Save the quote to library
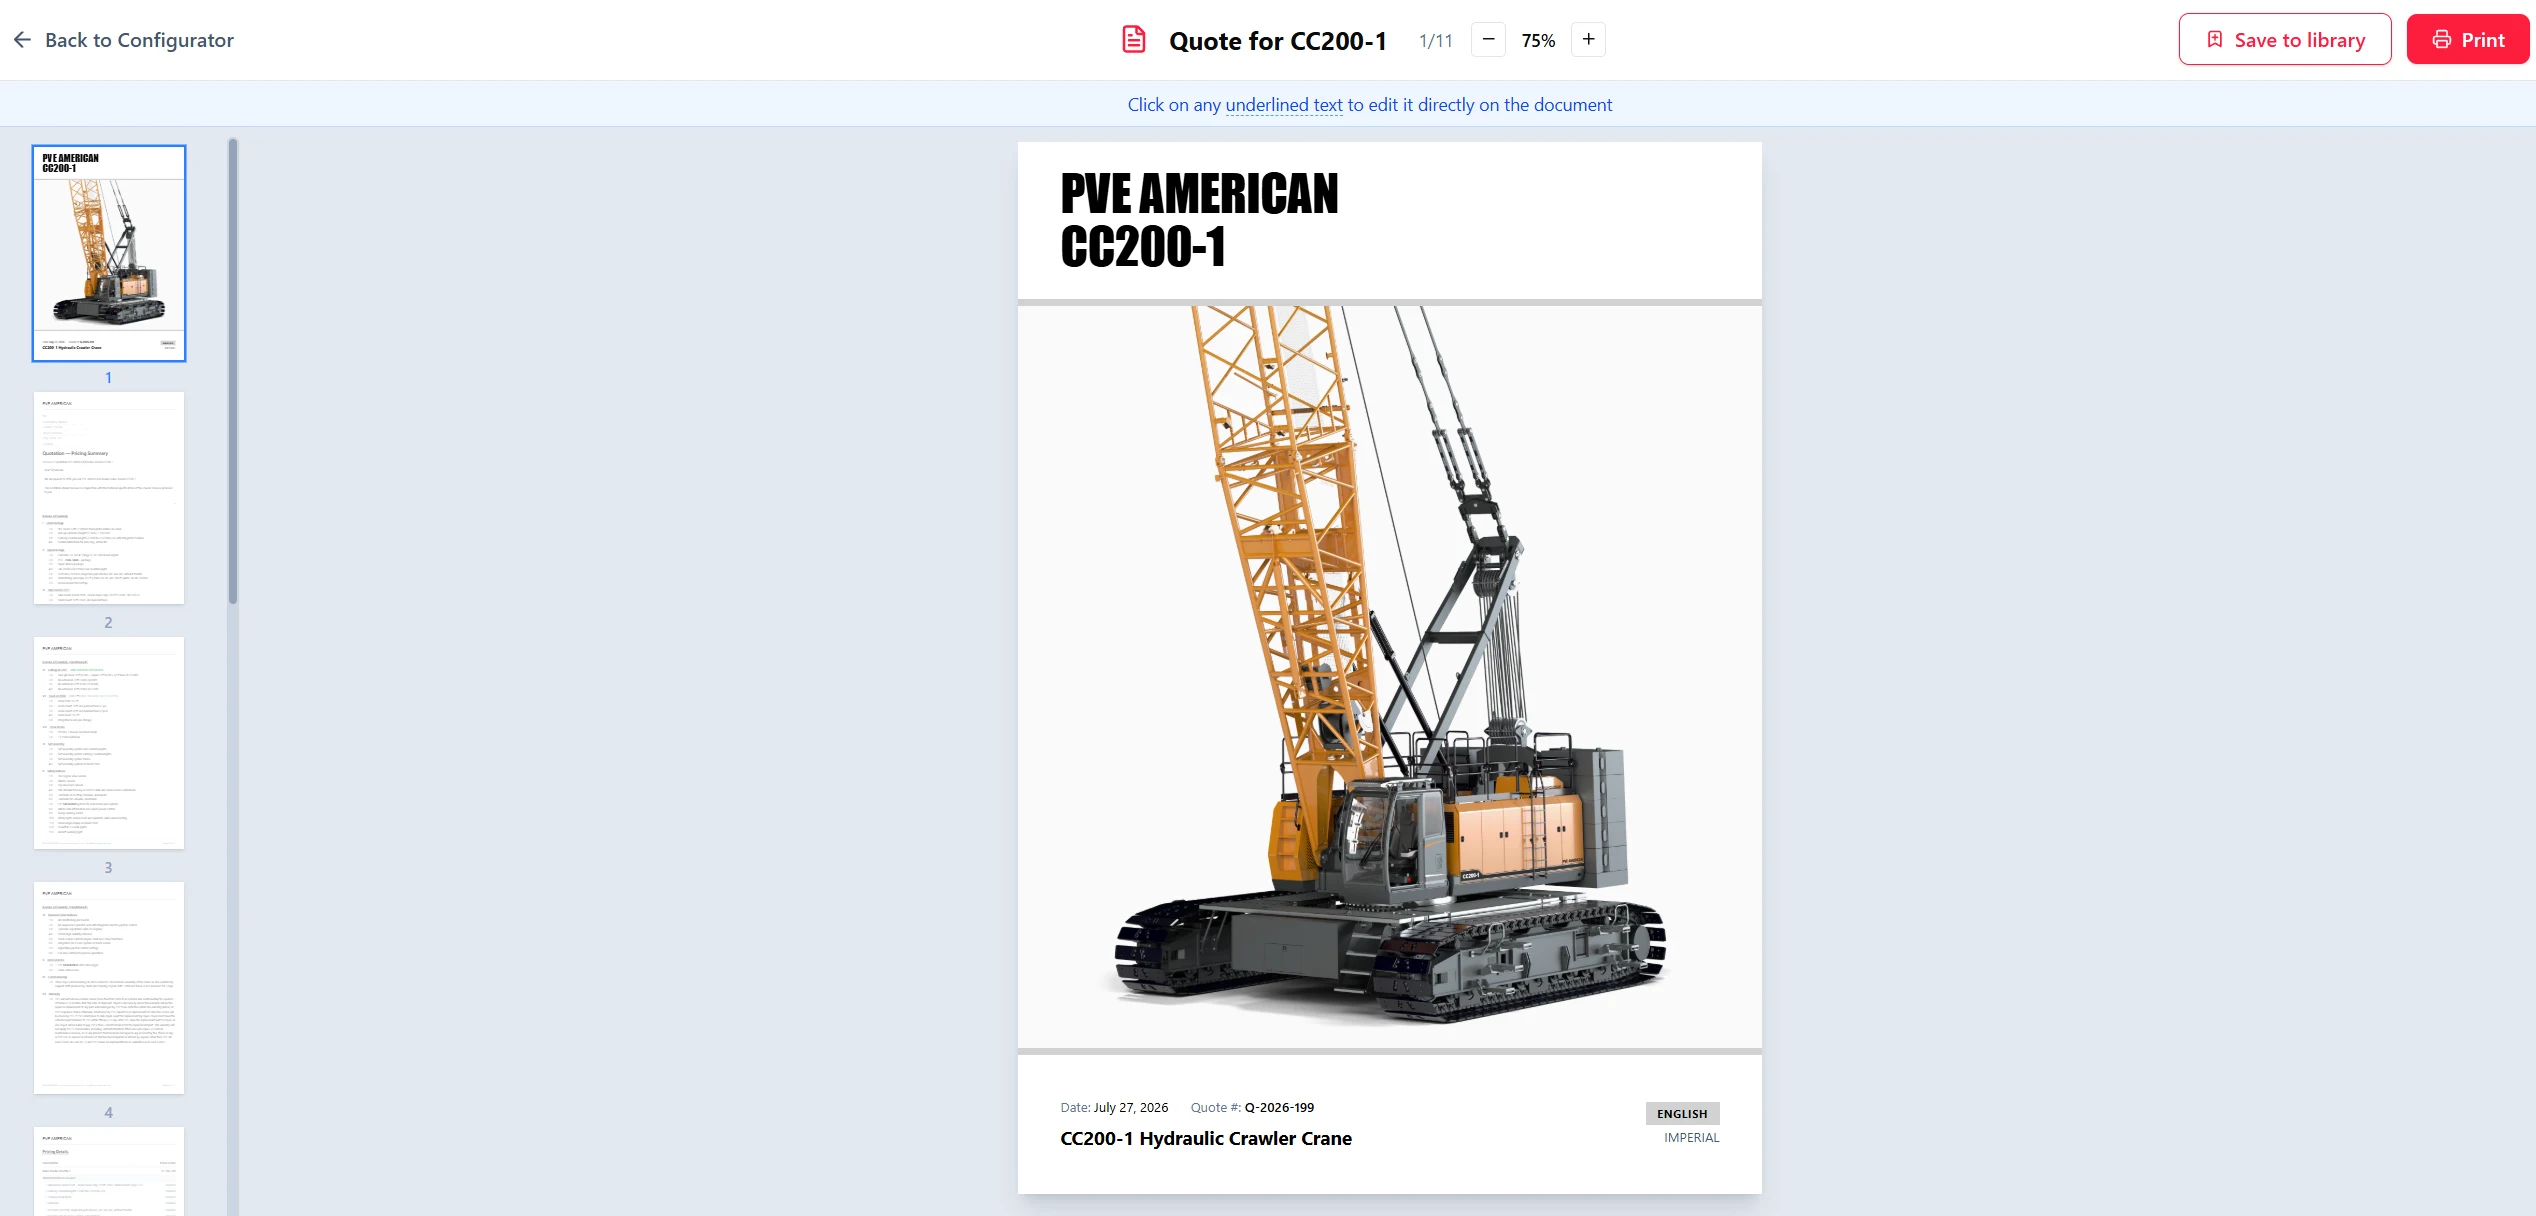 click(2285, 40)
